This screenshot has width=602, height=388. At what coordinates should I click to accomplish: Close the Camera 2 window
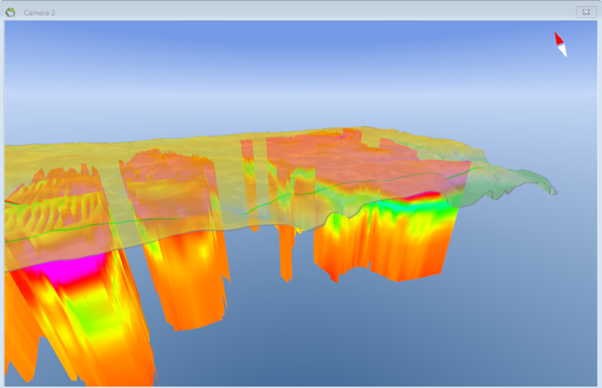tap(586, 12)
